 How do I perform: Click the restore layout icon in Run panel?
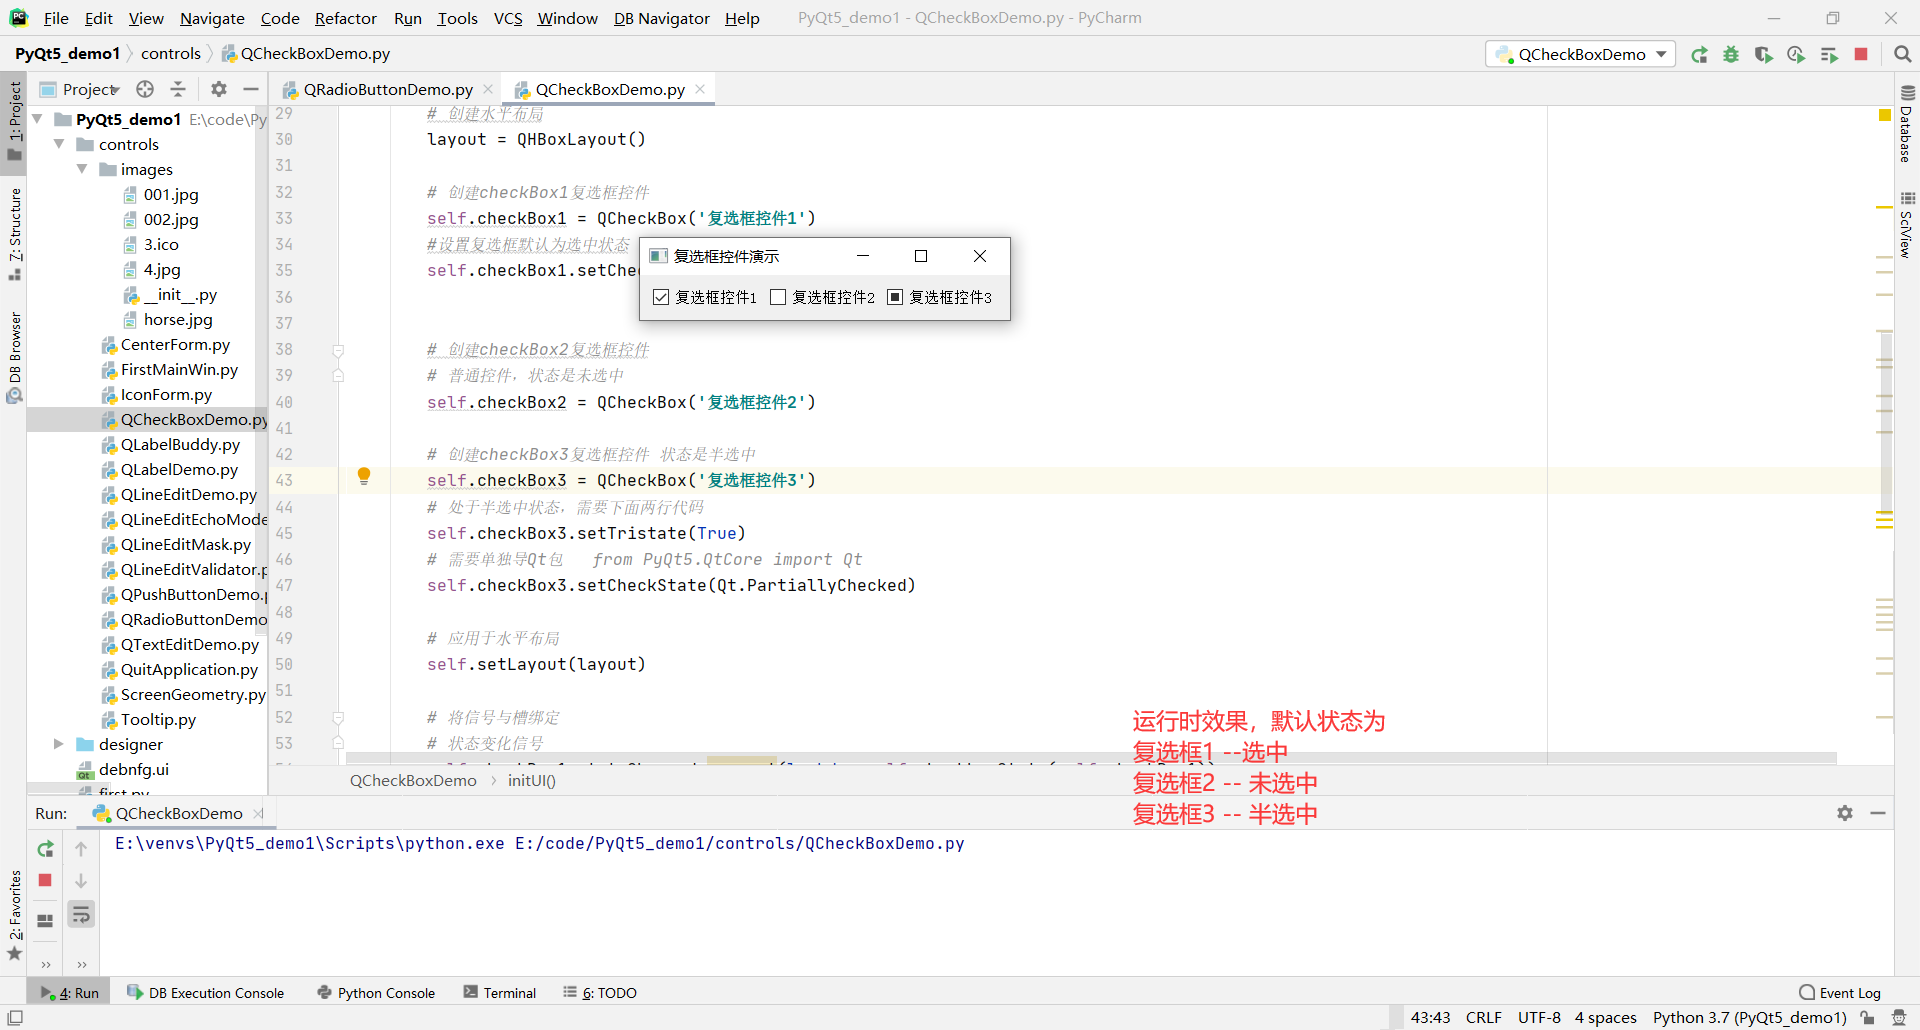coord(45,921)
